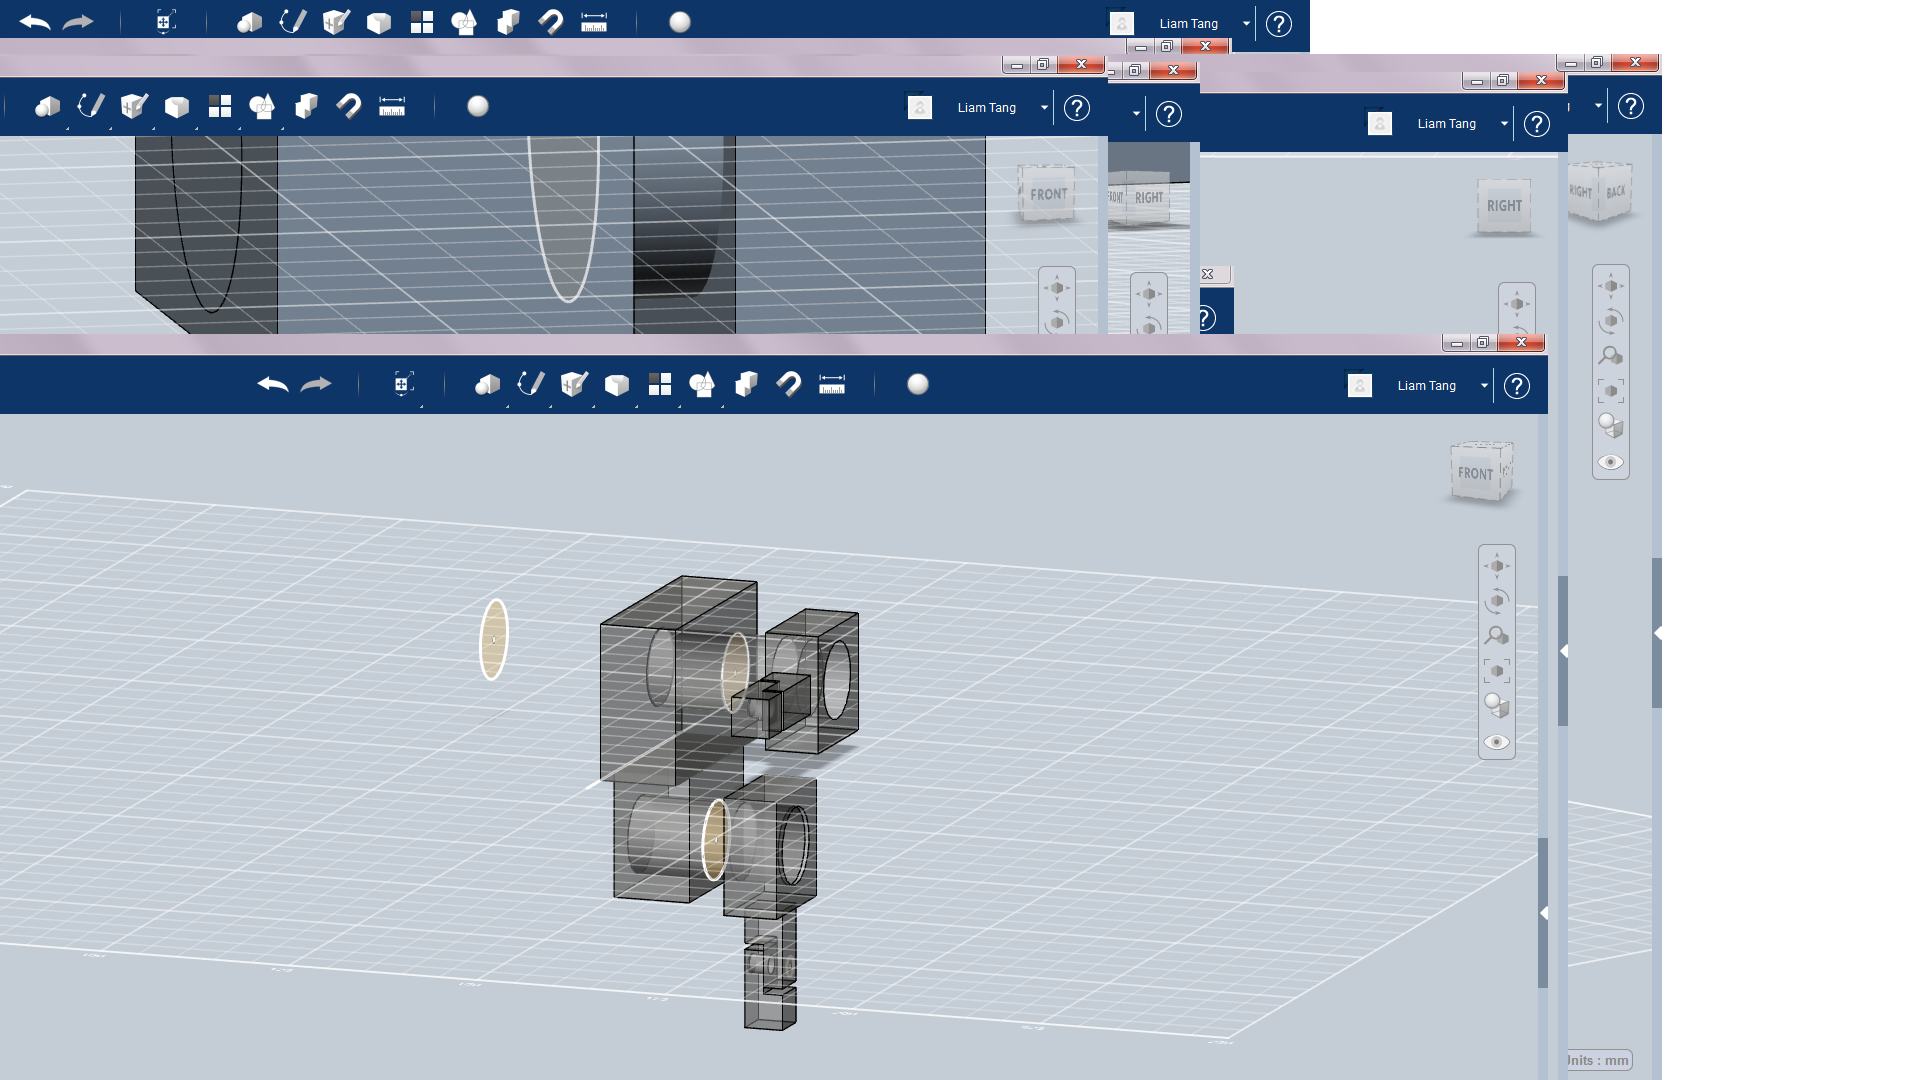Open the Material sphere in the second window toolbar
Viewport: 1920px width, 1080px height.
coord(478,106)
